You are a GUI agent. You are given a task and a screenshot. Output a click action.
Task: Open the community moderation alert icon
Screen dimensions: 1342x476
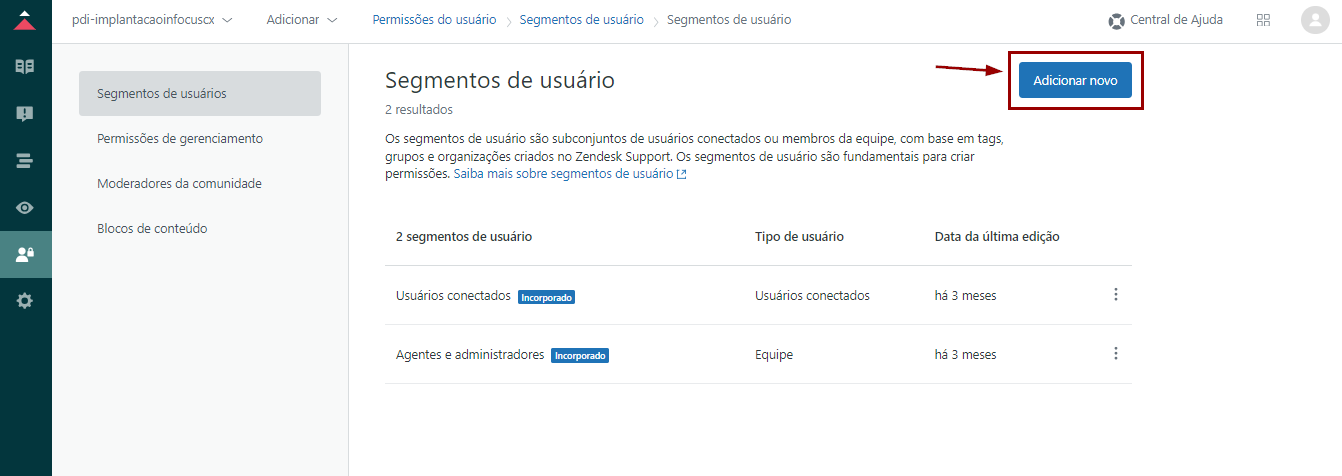tap(25, 114)
